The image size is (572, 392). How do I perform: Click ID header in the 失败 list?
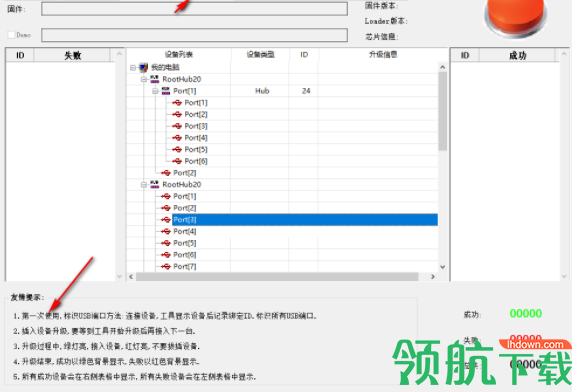point(20,55)
